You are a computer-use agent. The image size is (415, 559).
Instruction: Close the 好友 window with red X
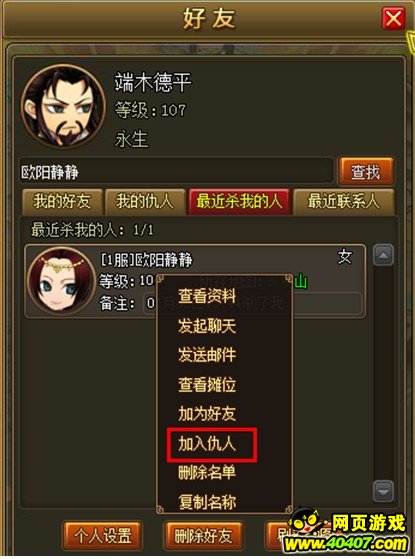[393, 18]
